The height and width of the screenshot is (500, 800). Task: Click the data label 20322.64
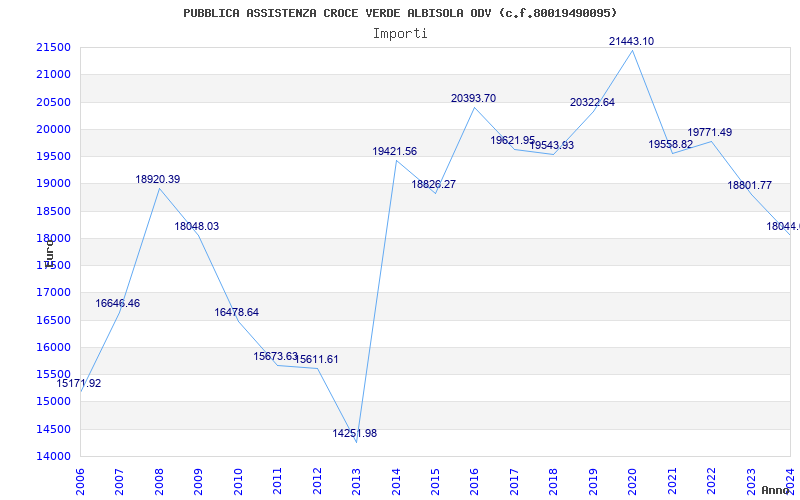592,102
